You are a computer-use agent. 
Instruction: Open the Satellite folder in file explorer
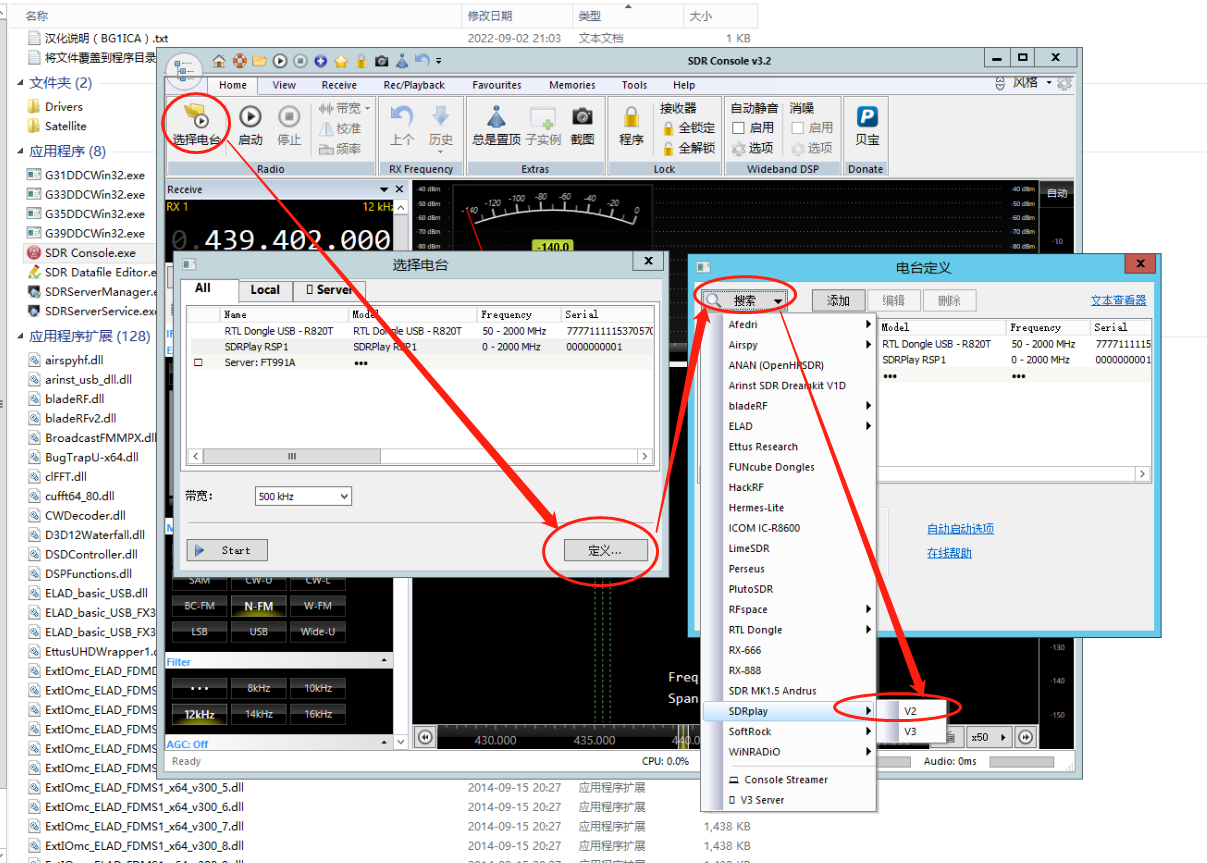66,126
